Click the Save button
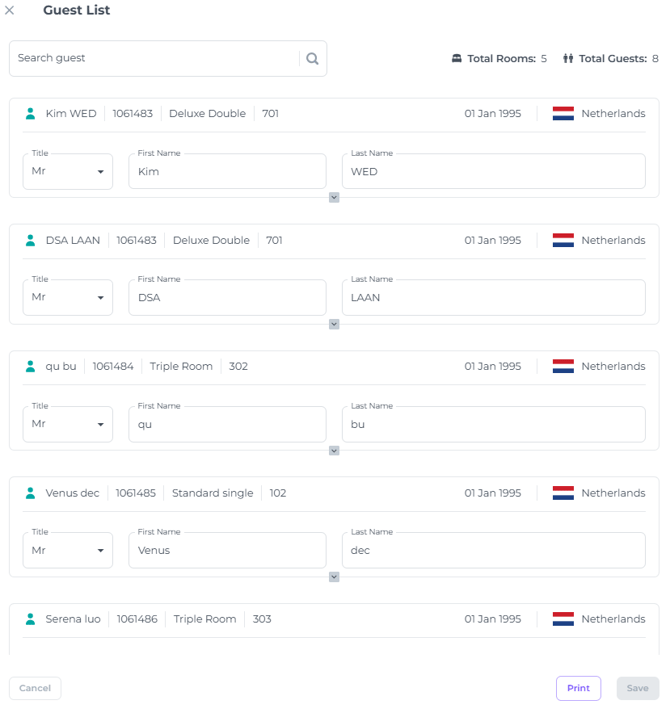Screen dimensions: 670x713 click(x=637, y=688)
